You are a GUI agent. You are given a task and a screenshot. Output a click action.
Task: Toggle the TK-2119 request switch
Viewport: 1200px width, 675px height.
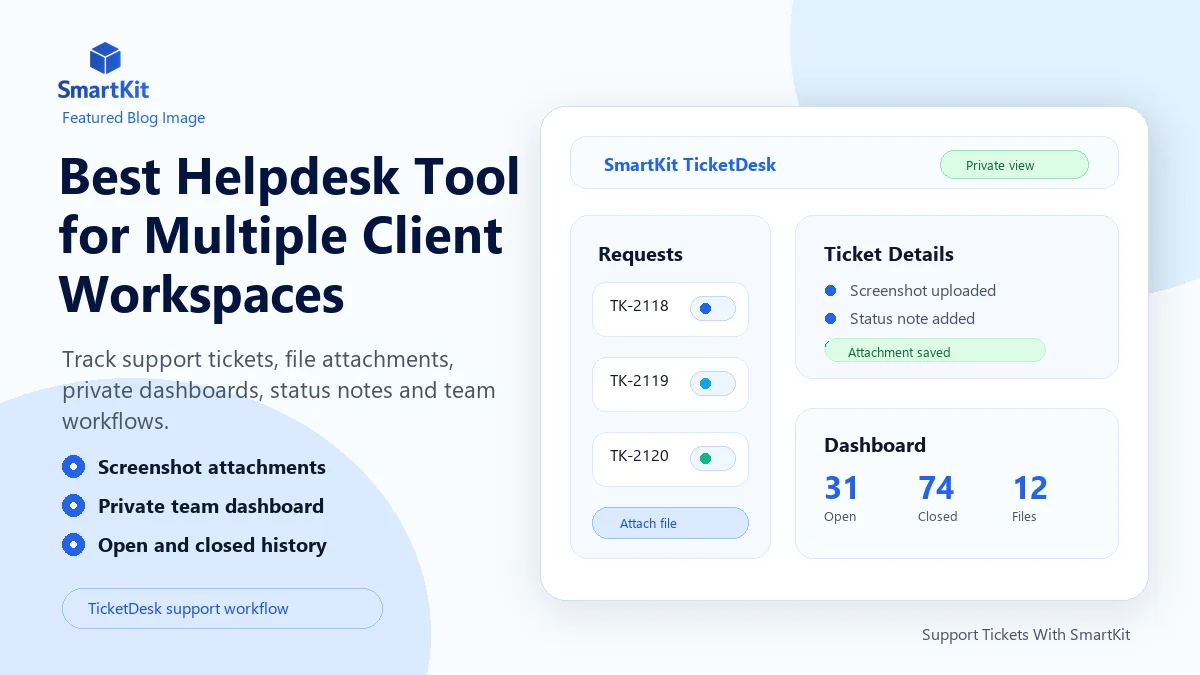[713, 384]
